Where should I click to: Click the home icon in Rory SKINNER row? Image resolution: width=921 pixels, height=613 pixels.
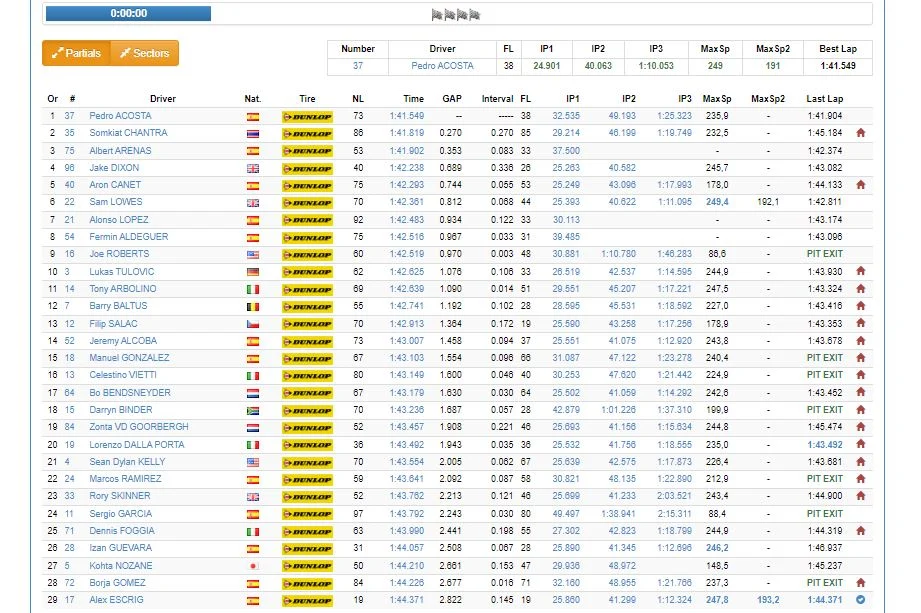pos(861,496)
